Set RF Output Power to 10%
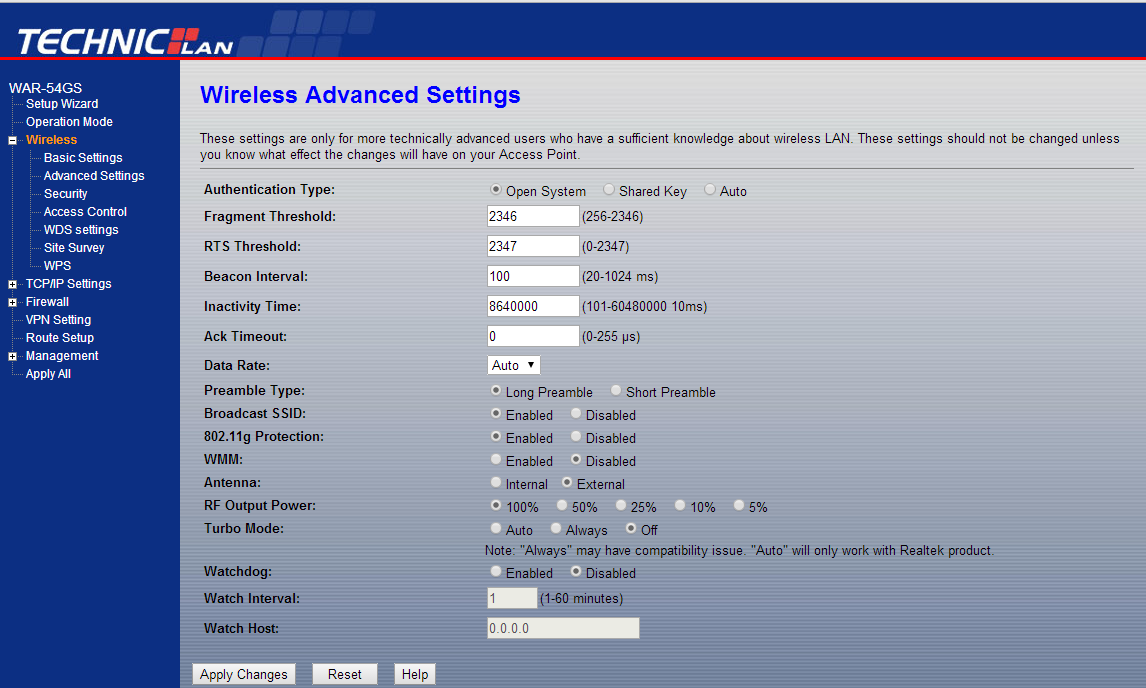This screenshot has width=1146, height=688. (680, 505)
